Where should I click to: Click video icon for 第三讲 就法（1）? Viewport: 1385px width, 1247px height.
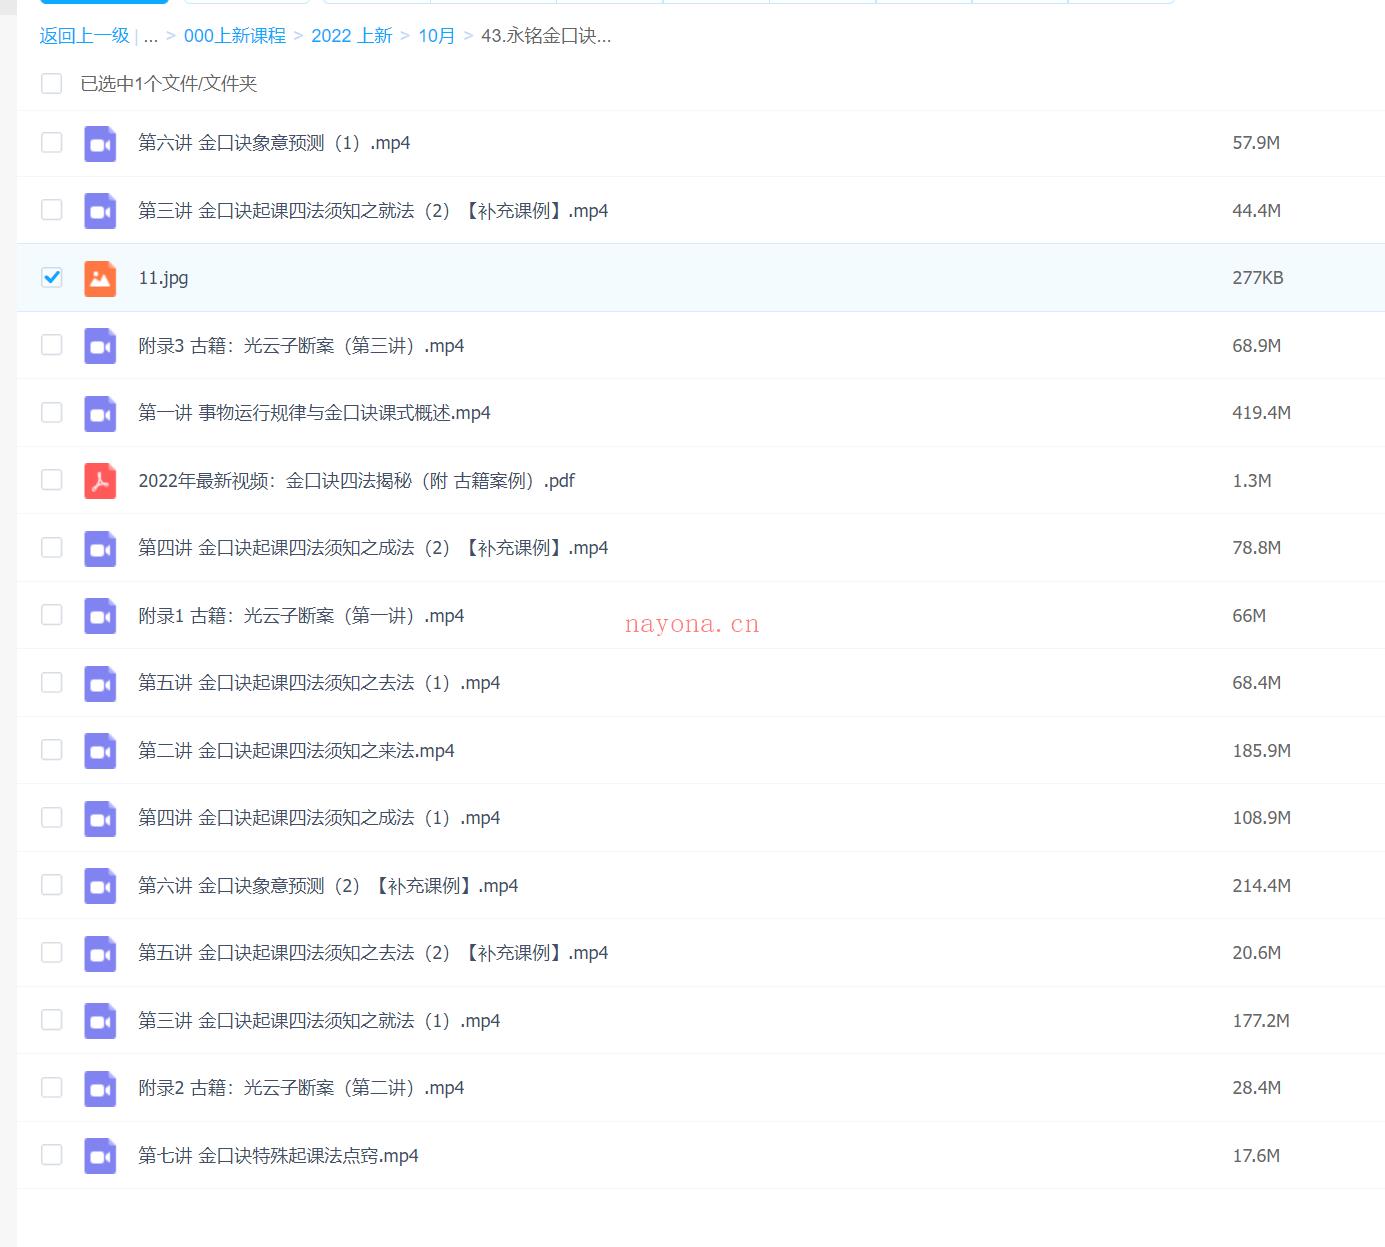100,1021
